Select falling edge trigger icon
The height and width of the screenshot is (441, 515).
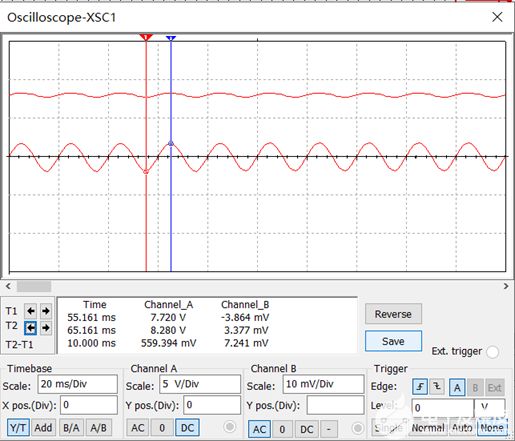pos(437,387)
